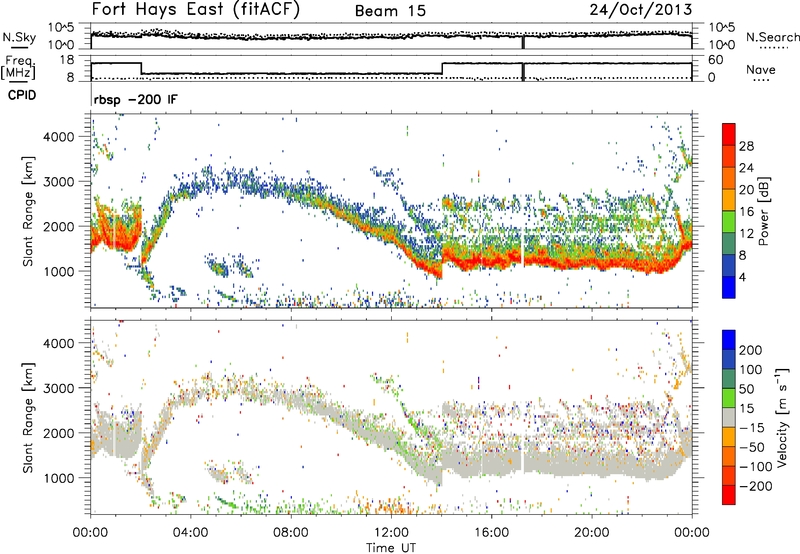This screenshot has width=800, height=554.
Task: Click the 16 dB color bar label
Action: coord(746,212)
